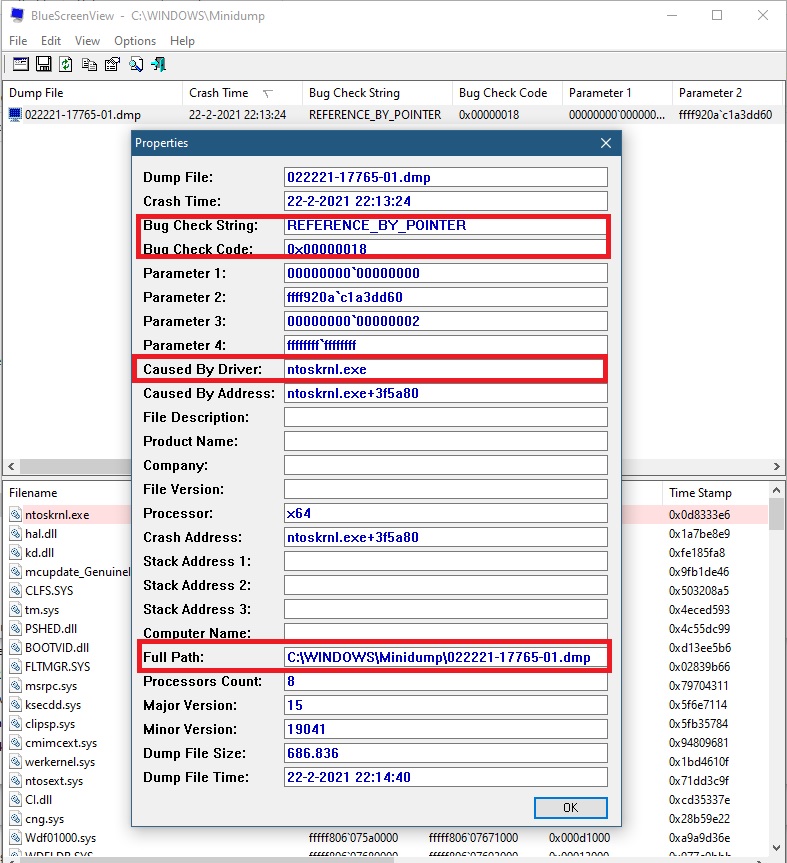Click the Refresh toolbar icon
Viewport: 787px width, 863px height.
tap(66, 65)
